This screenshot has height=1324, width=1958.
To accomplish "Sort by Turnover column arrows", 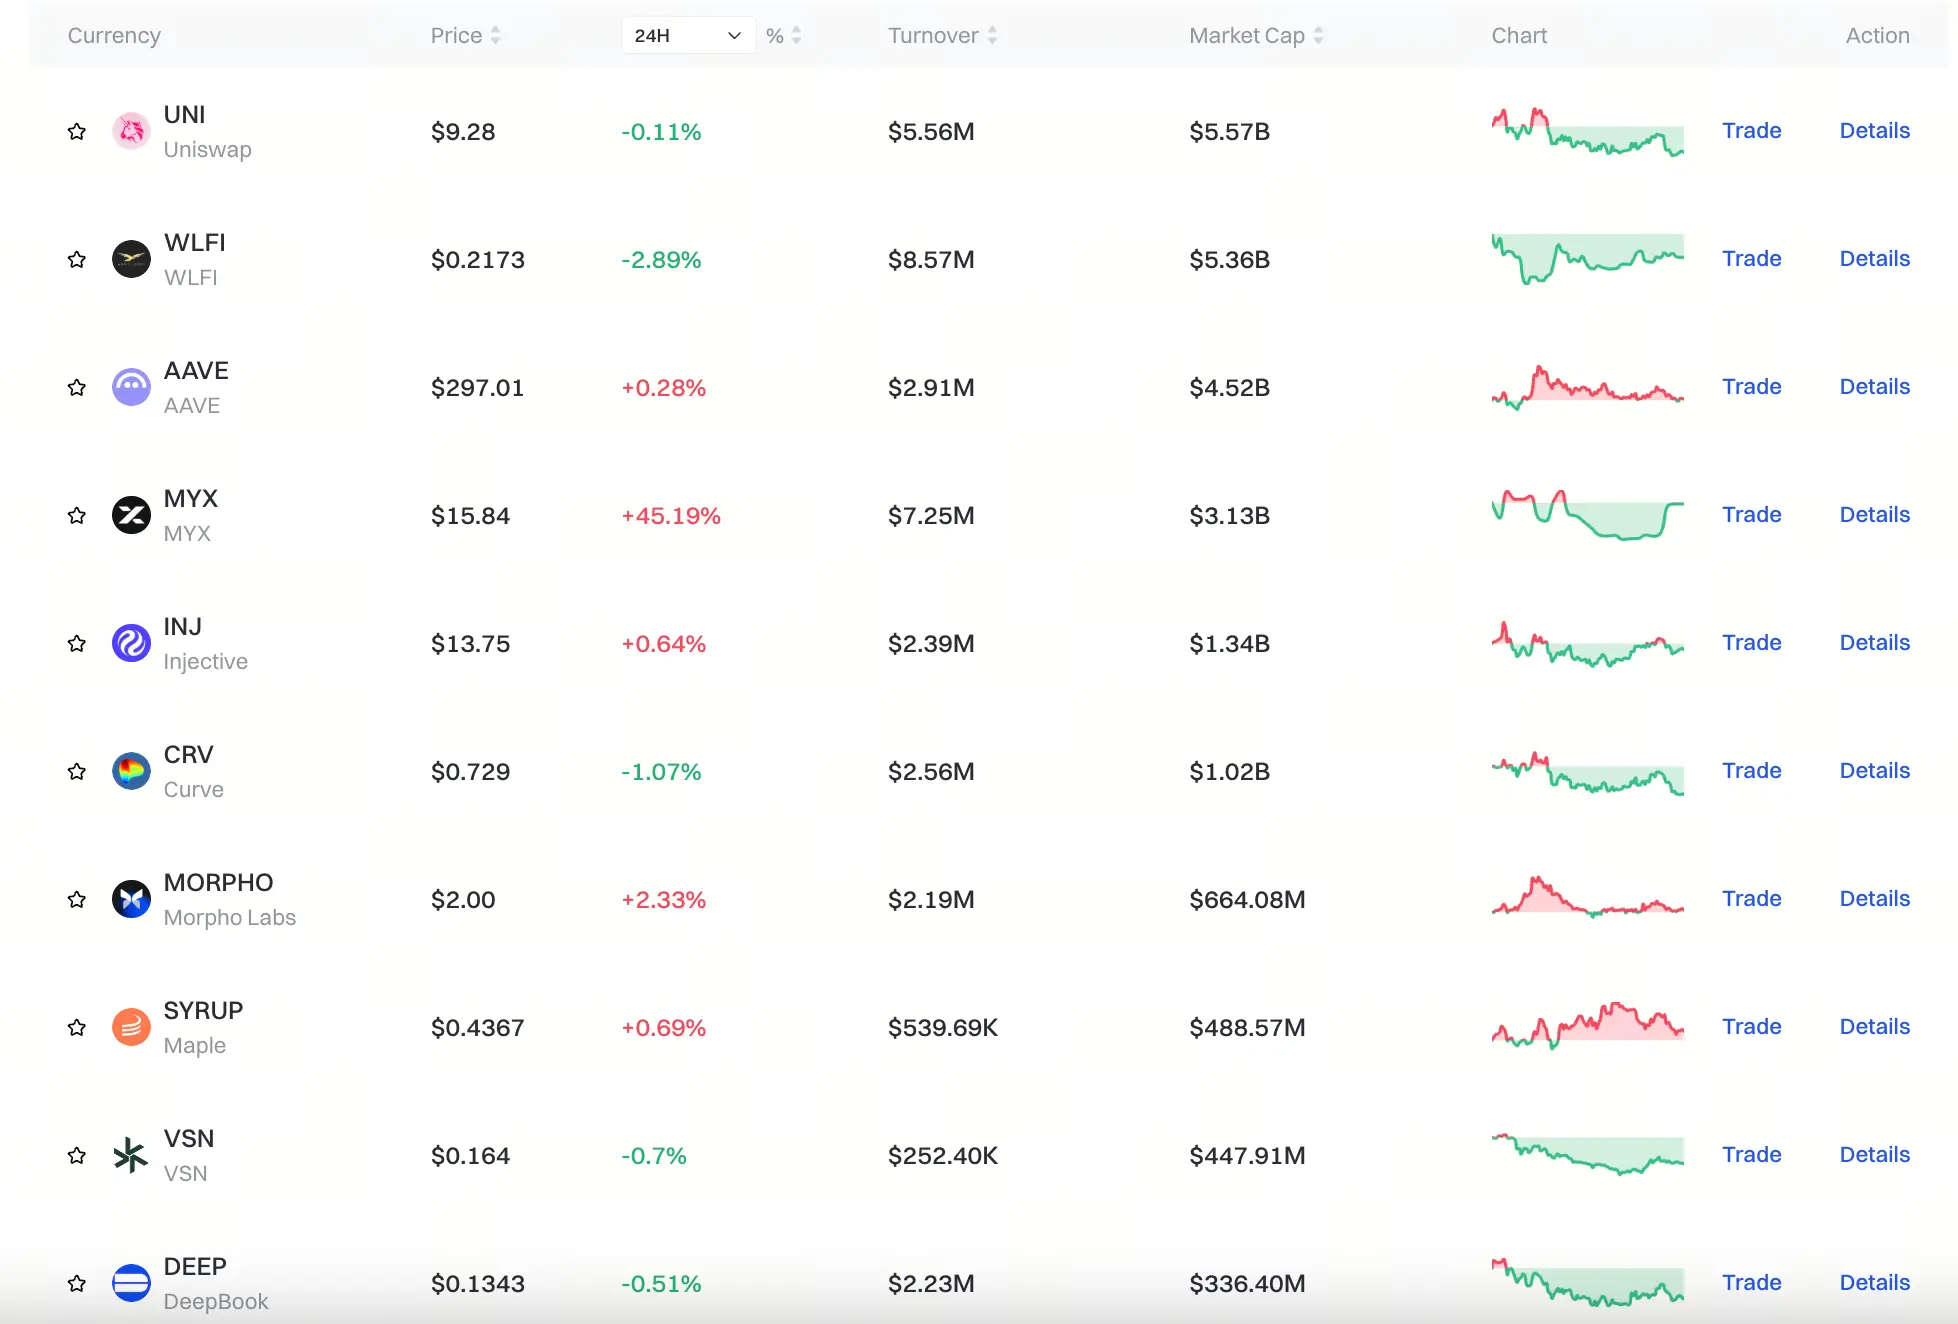I will [992, 36].
